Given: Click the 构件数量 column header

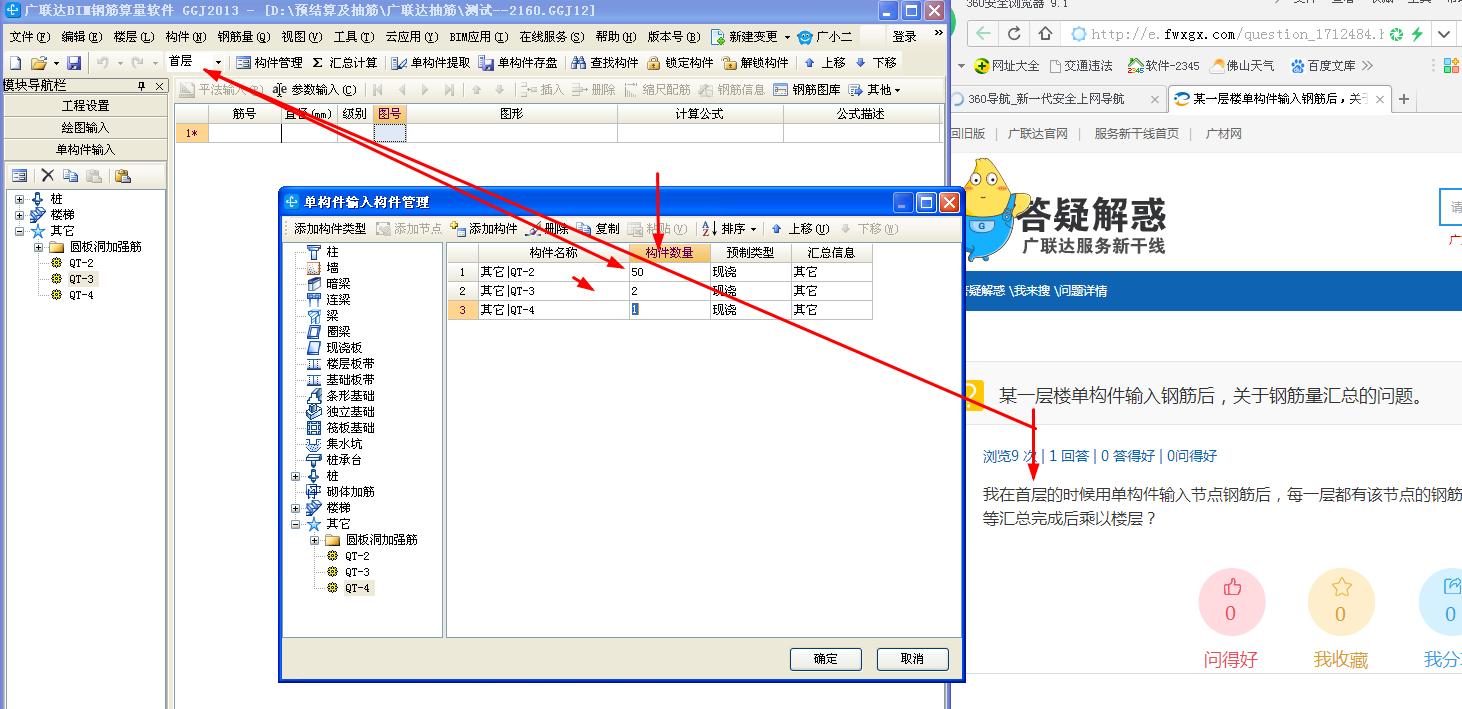Looking at the screenshot, I should pos(669,253).
